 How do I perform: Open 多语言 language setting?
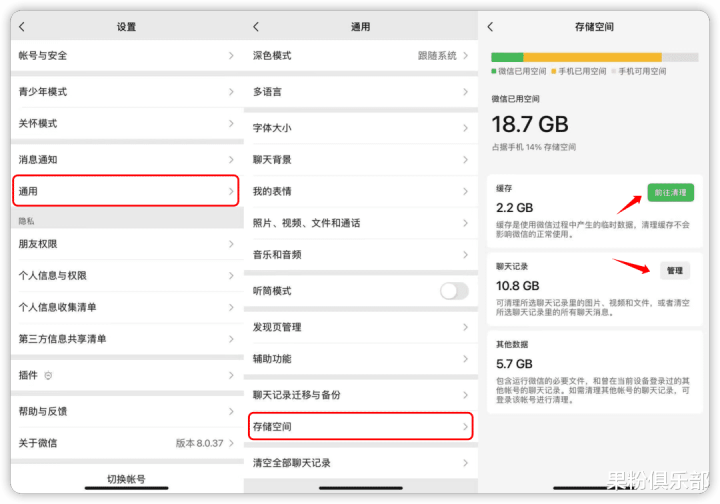coord(361,92)
